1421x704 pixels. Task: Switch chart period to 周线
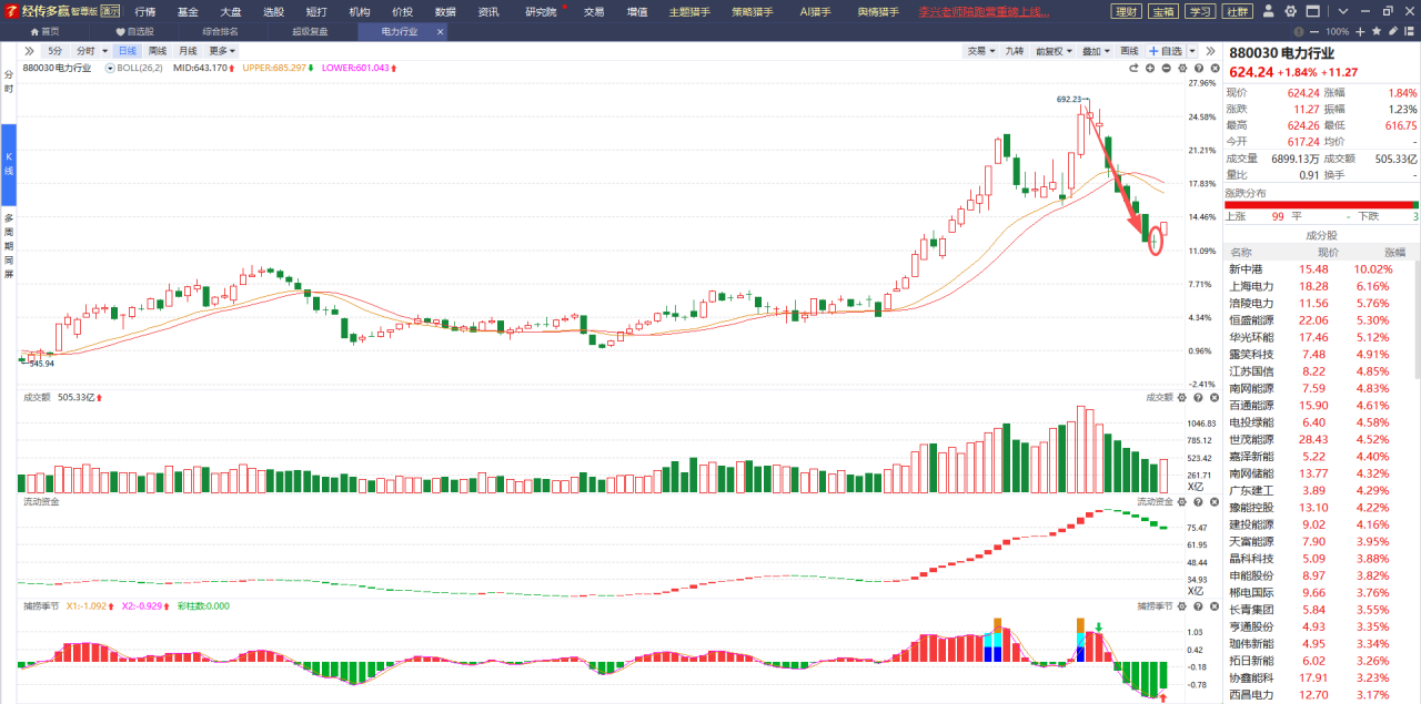(157, 51)
